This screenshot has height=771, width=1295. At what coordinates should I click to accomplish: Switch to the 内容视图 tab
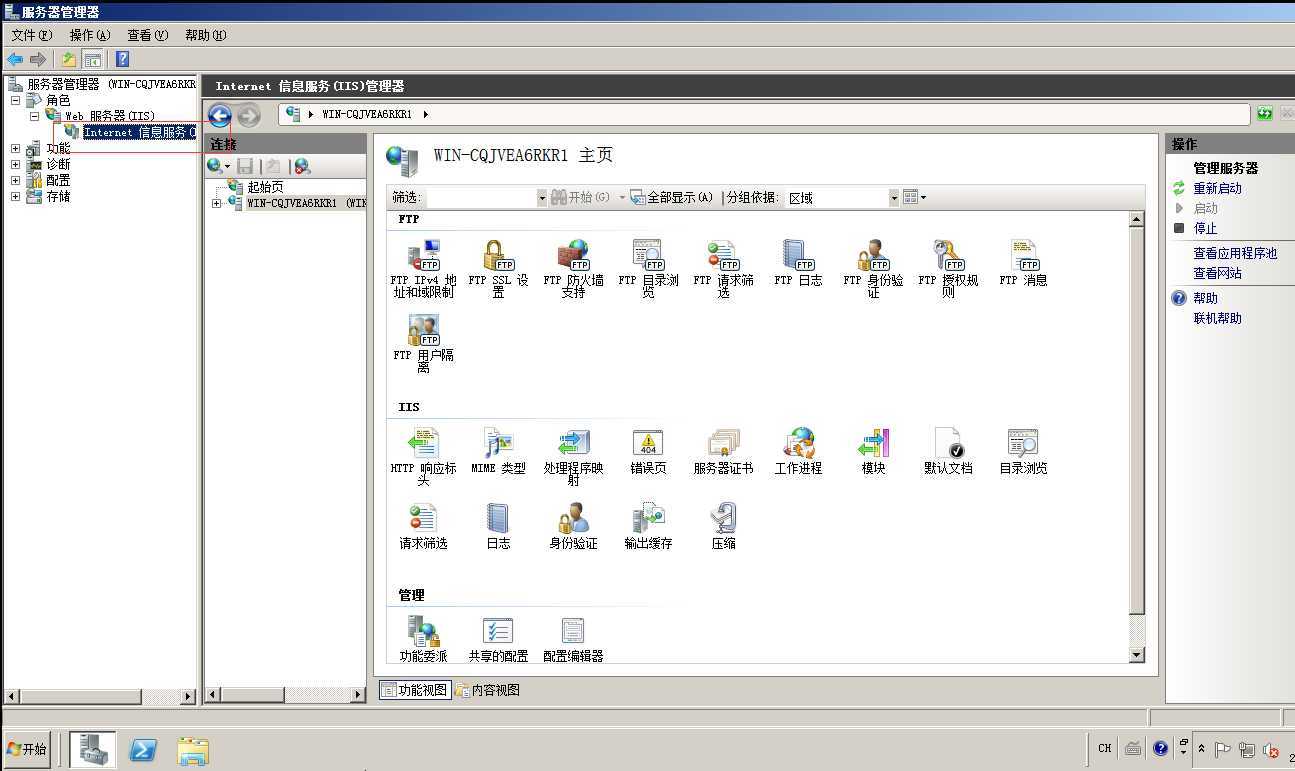click(x=488, y=690)
